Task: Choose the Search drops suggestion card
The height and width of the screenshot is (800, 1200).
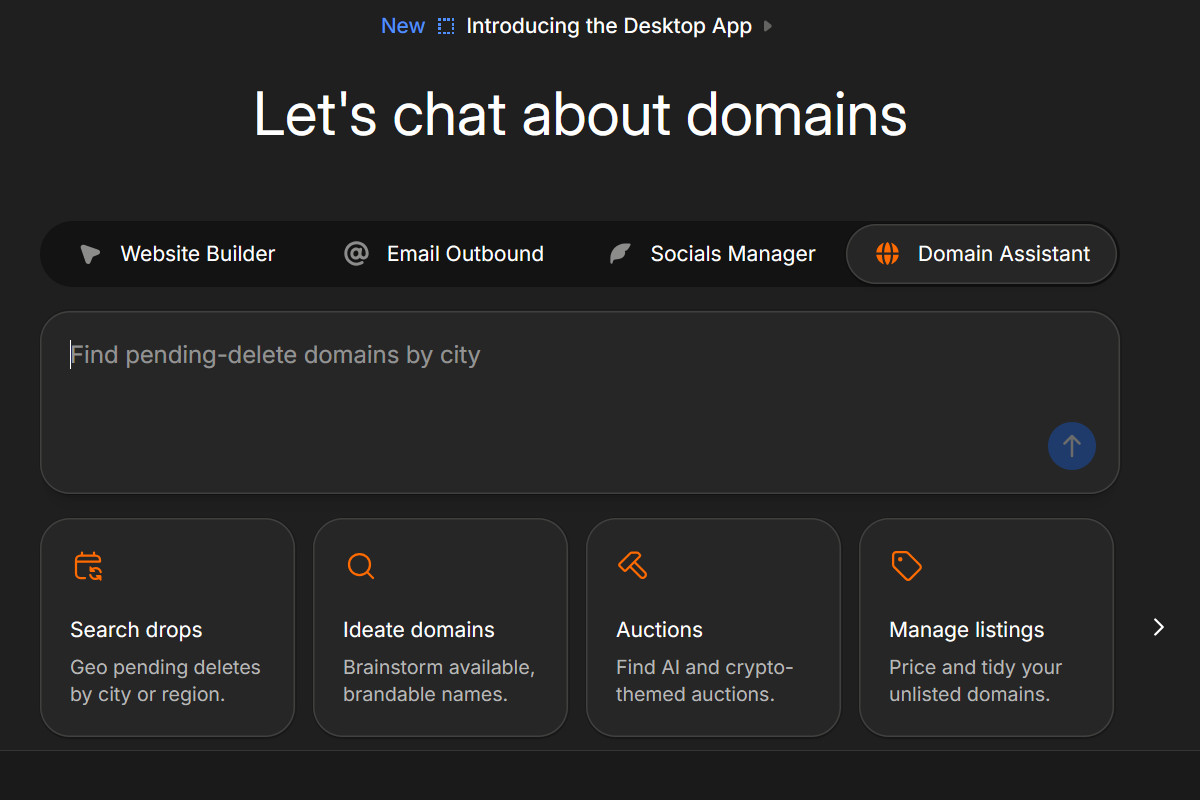Action: [x=168, y=627]
